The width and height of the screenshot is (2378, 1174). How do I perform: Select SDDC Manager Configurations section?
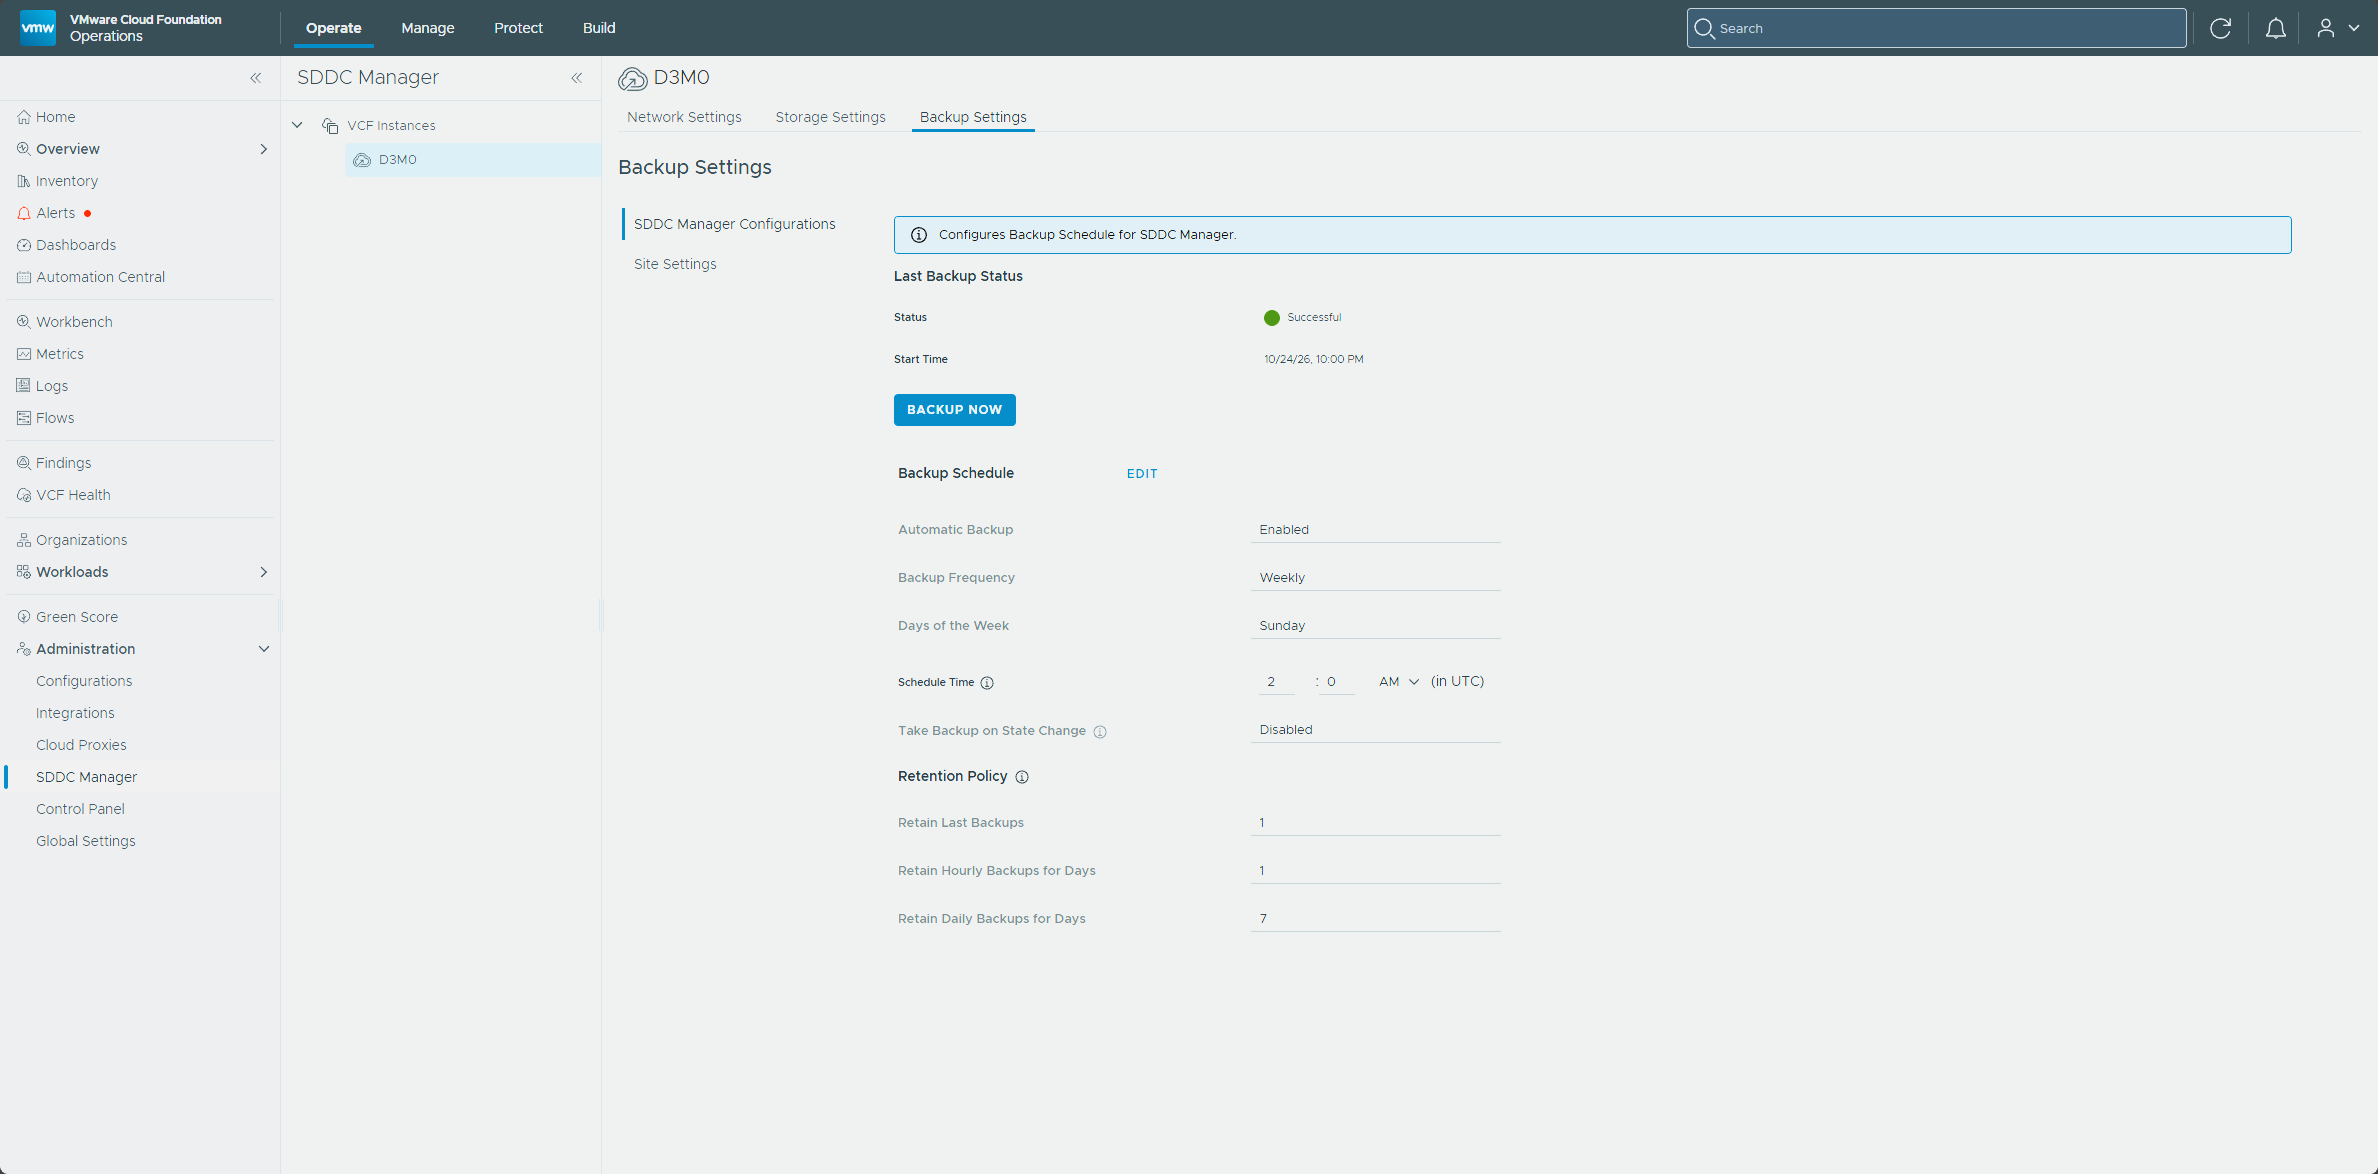(x=734, y=224)
